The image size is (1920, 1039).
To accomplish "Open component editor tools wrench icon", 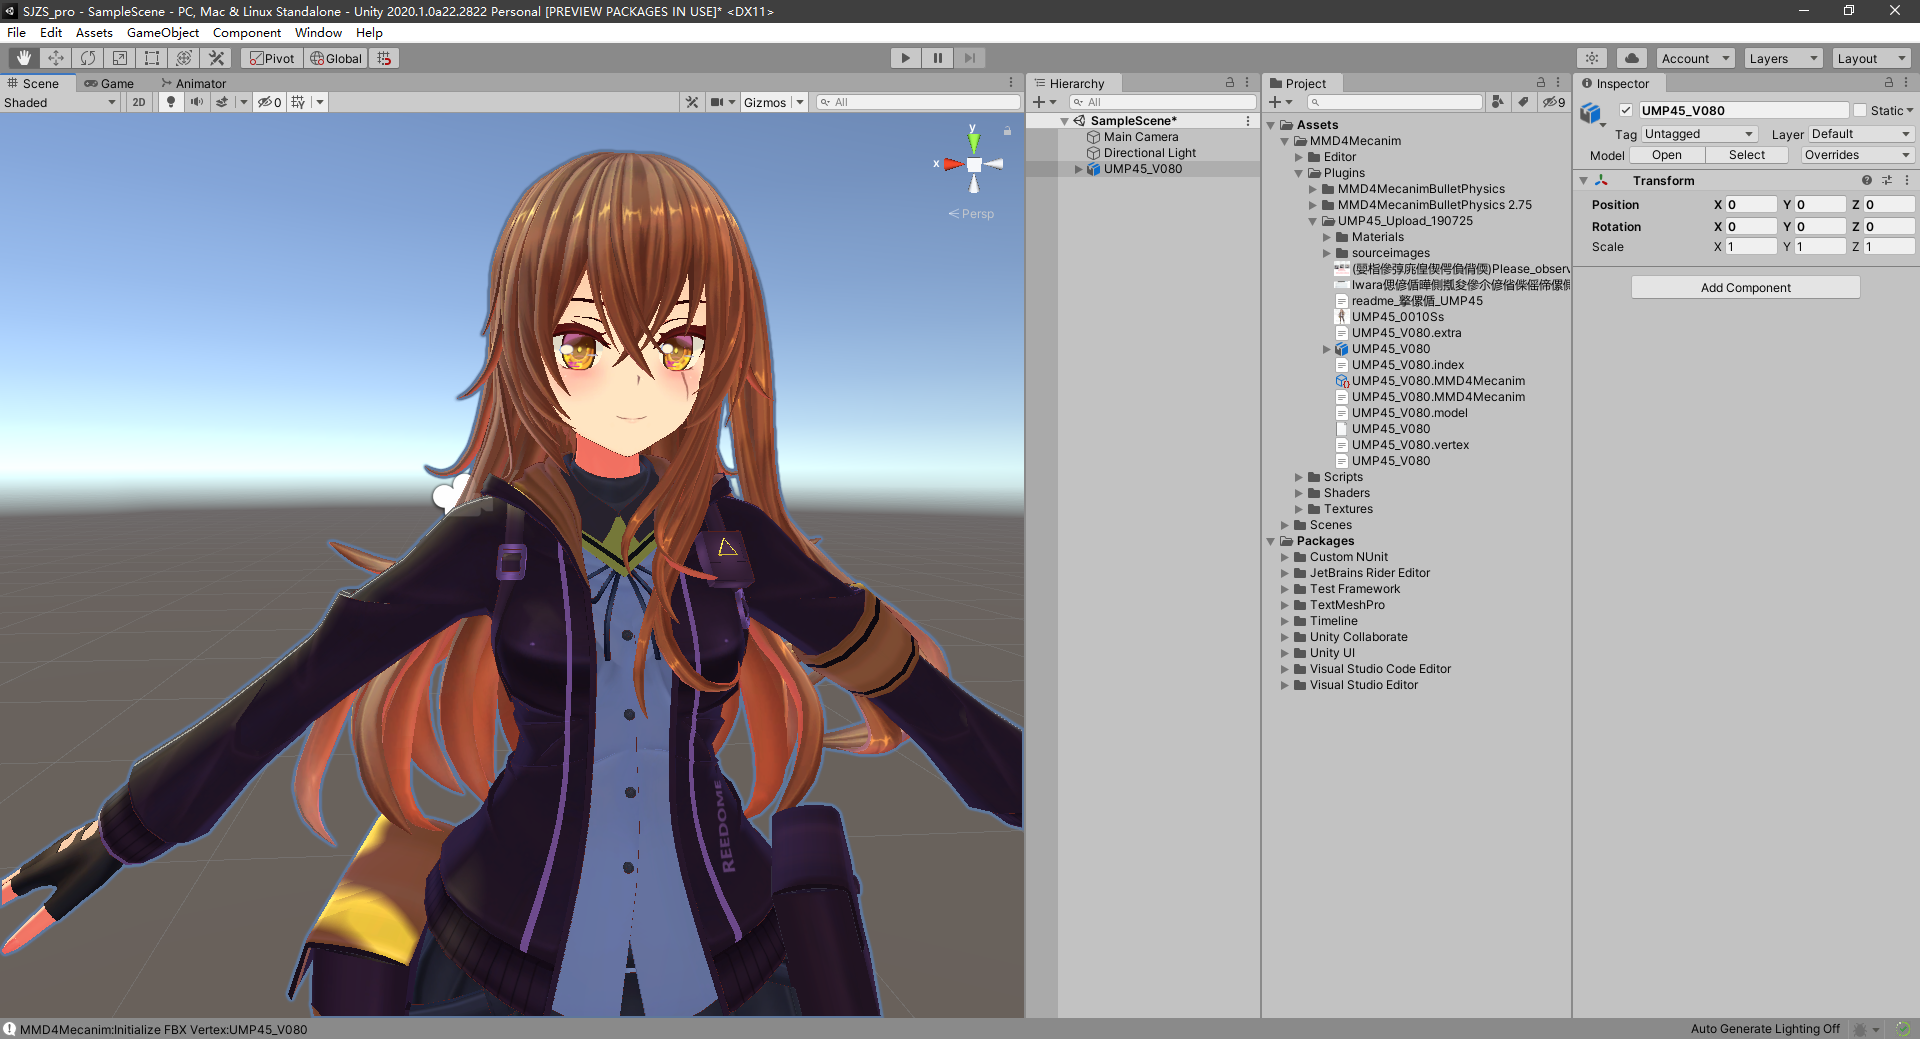I will (x=692, y=102).
